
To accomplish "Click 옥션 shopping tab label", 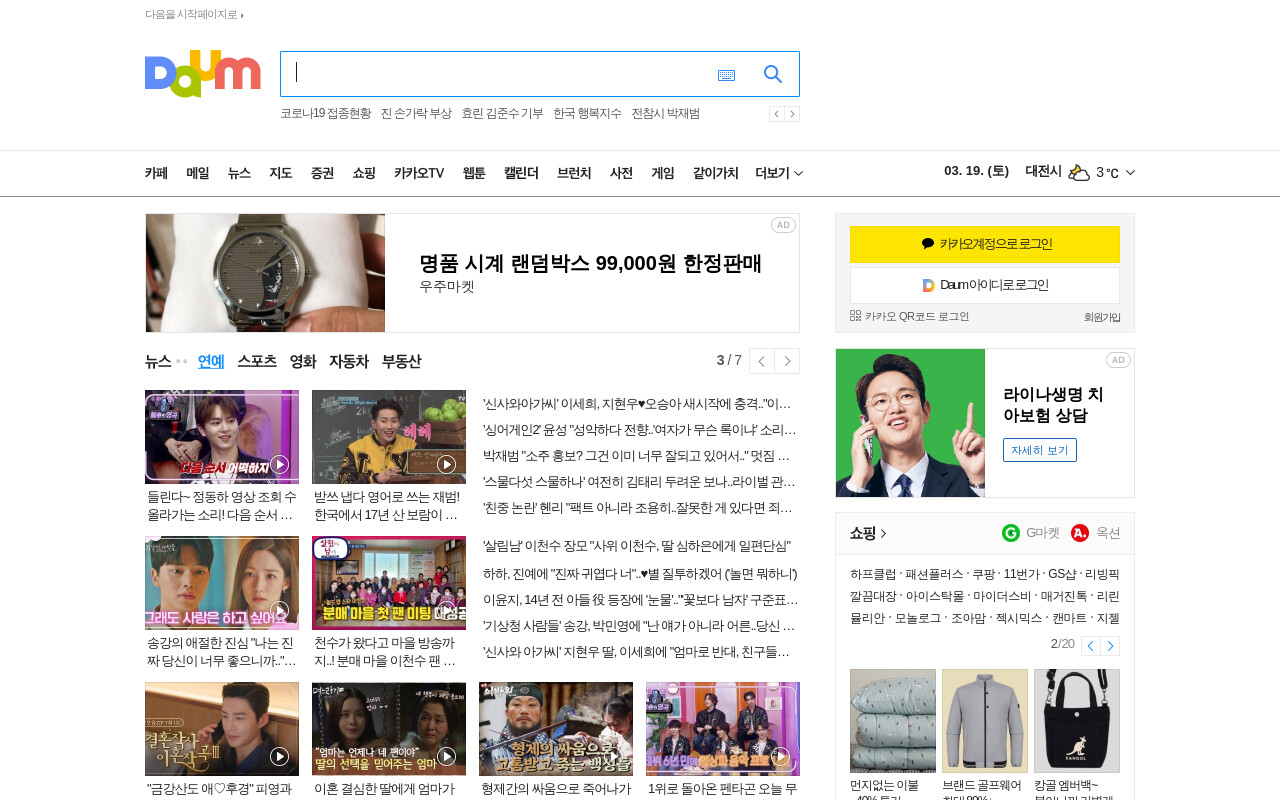I will tap(1108, 533).
